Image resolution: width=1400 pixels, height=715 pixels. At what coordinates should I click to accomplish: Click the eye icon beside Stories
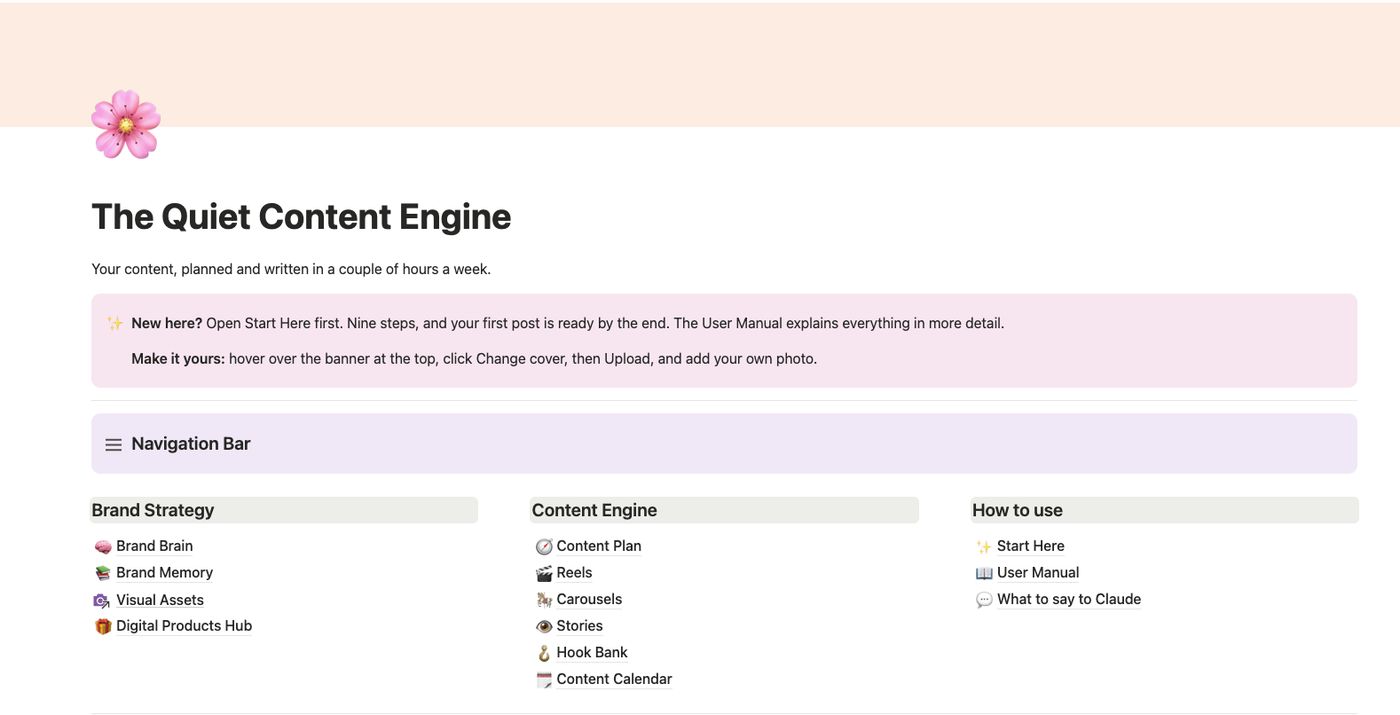click(x=544, y=627)
